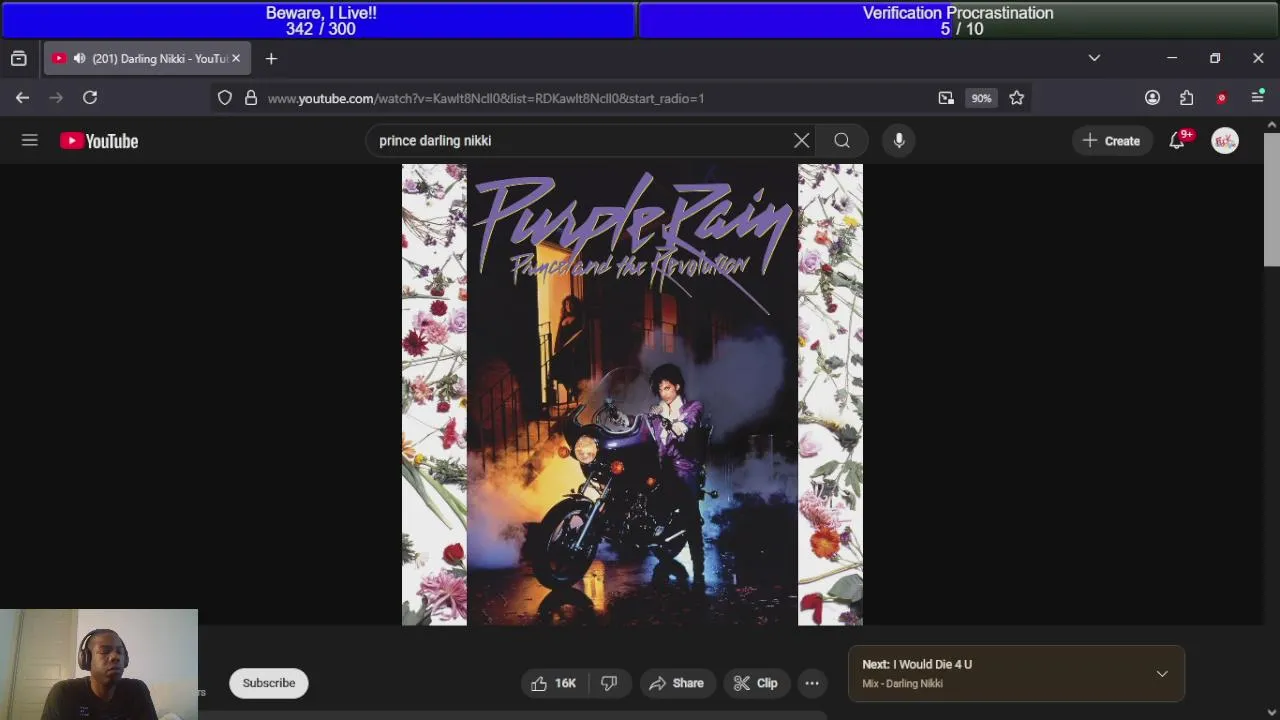This screenshot has width=1280, height=720.
Task: Go to YouTube home via logo
Action: [99, 141]
